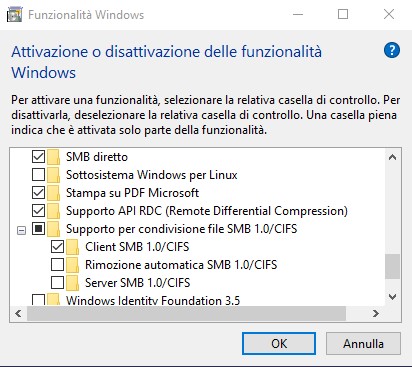Click the vertical scrollbar up arrow
This screenshot has height=367, width=412.
pos(393,157)
